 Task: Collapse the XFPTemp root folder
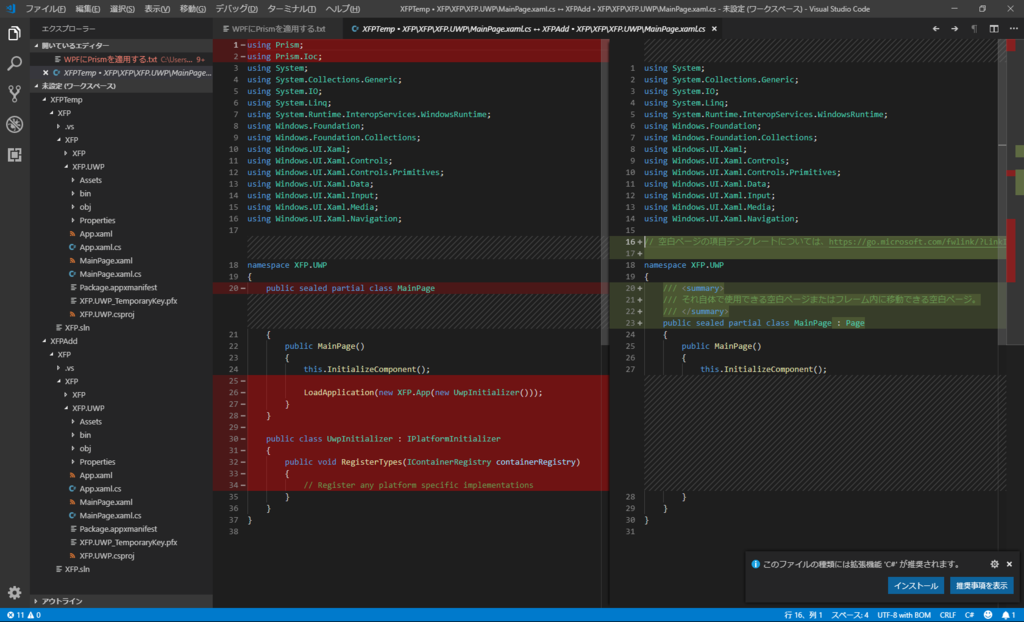click(66, 100)
